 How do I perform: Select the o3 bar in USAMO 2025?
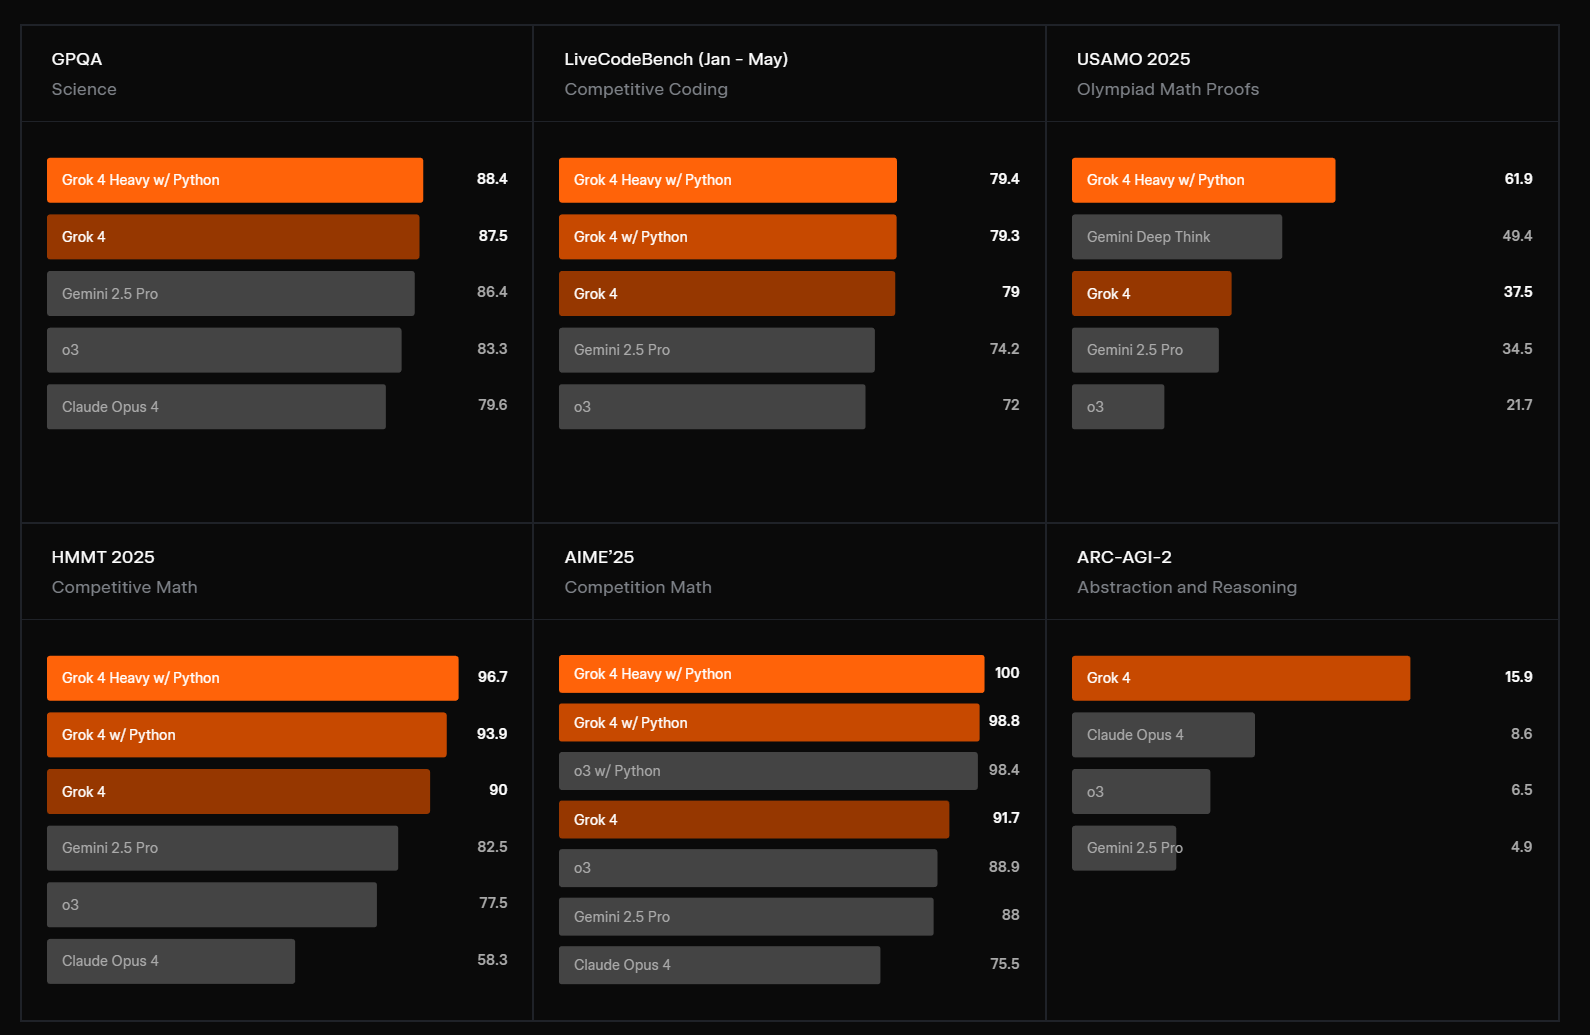coord(1118,407)
